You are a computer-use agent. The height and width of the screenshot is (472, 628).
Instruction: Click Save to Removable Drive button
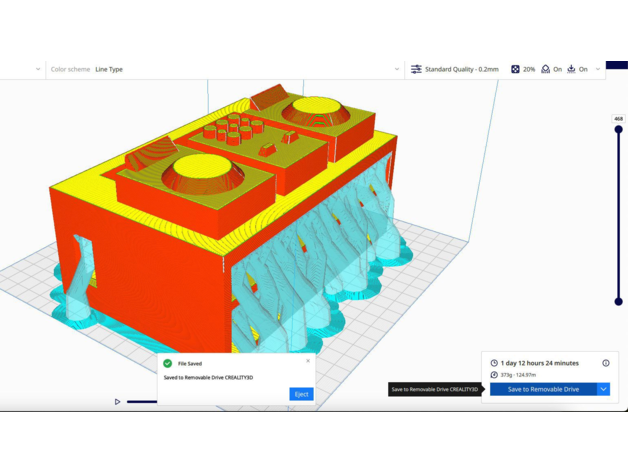click(x=543, y=389)
